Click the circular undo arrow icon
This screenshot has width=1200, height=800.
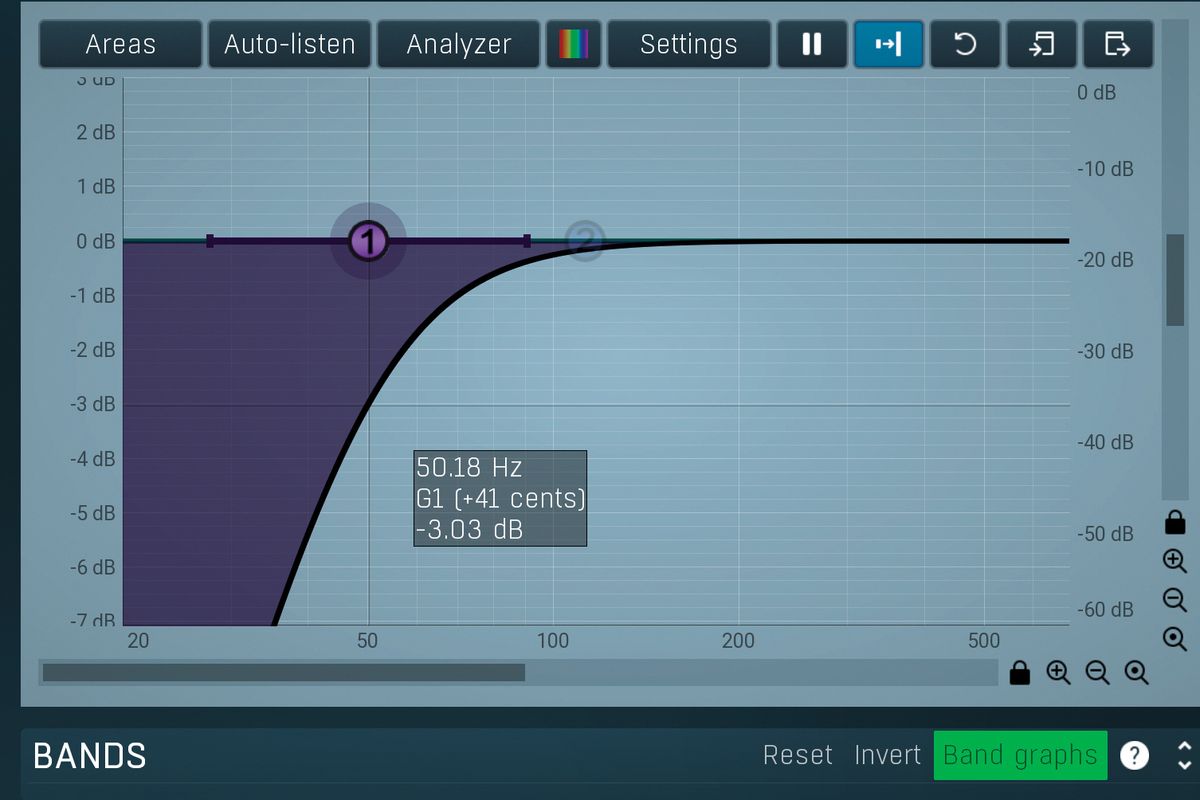click(x=964, y=44)
